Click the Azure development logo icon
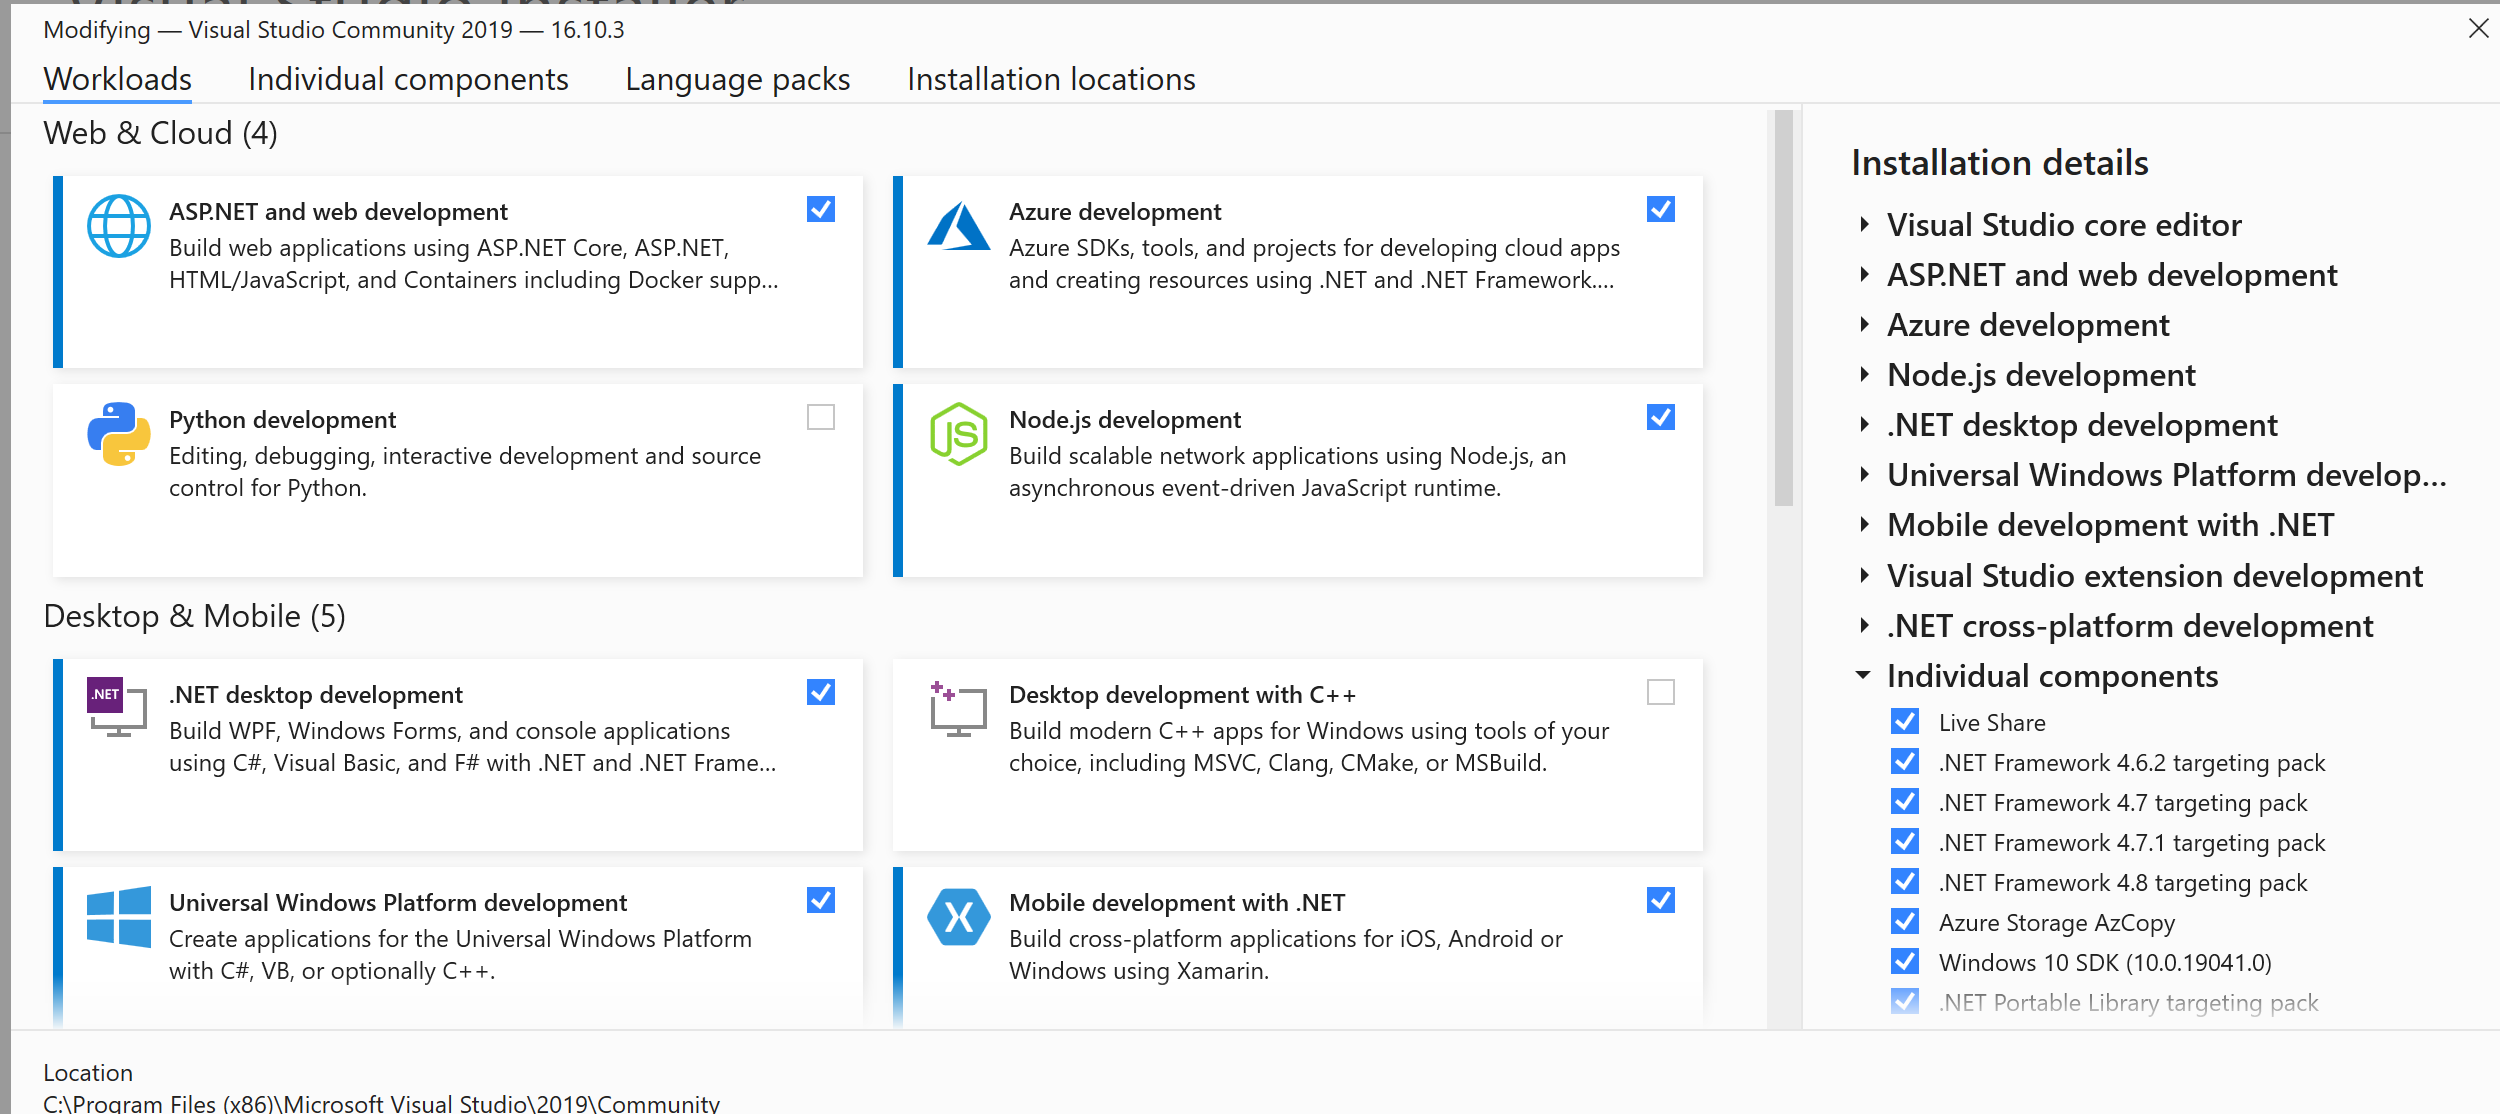 (x=958, y=226)
